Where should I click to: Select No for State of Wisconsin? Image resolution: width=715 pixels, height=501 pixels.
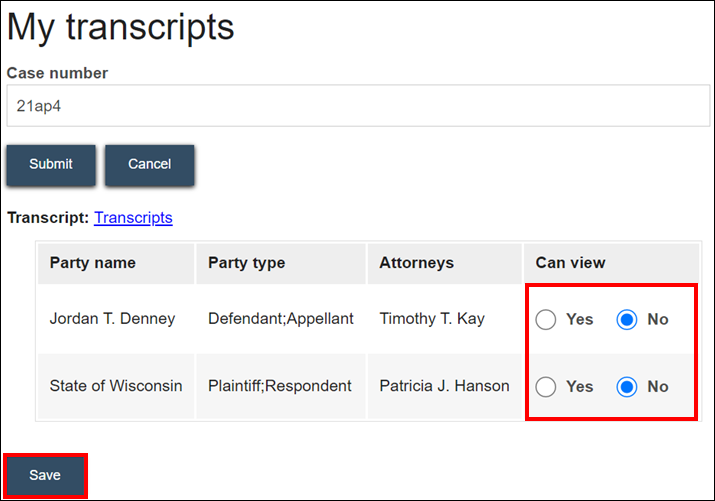(x=627, y=387)
